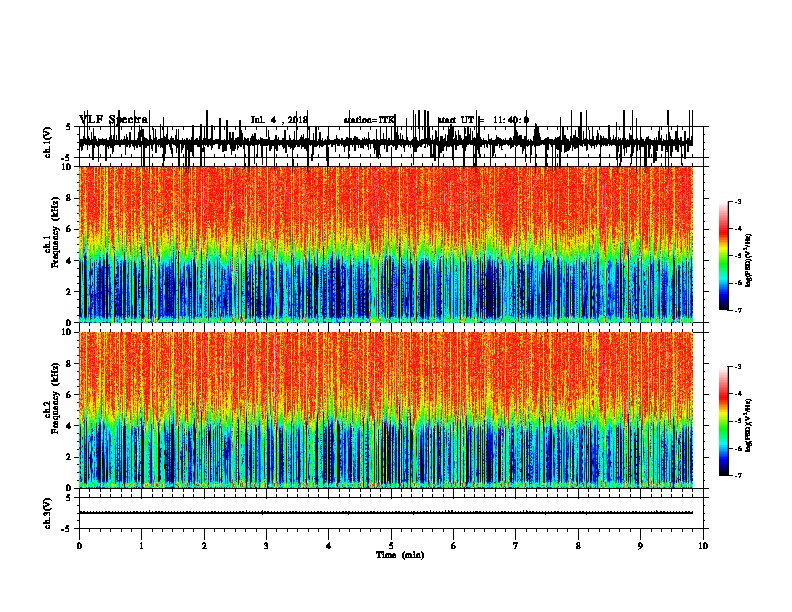
Task: Click the ch.2 spectrogram color bar
Action: (724, 421)
